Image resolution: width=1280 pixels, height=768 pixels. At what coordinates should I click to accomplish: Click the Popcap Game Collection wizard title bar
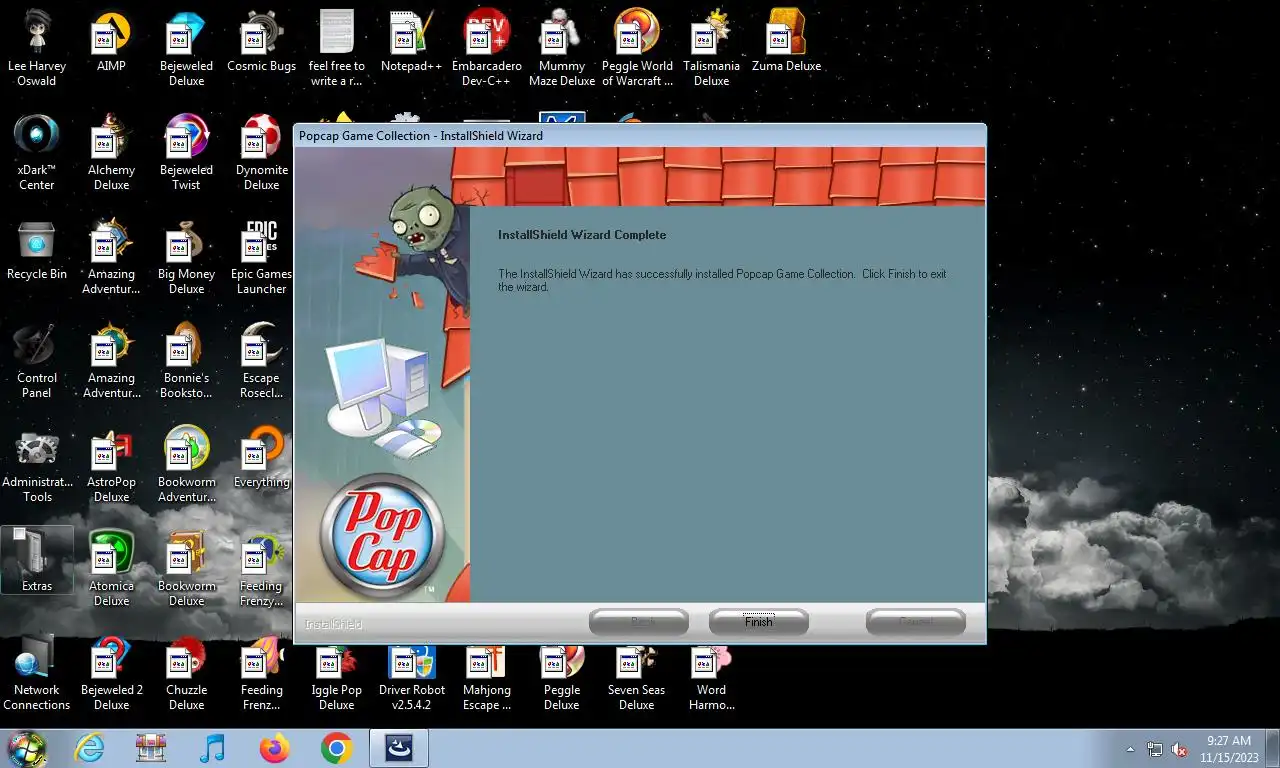click(639, 135)
